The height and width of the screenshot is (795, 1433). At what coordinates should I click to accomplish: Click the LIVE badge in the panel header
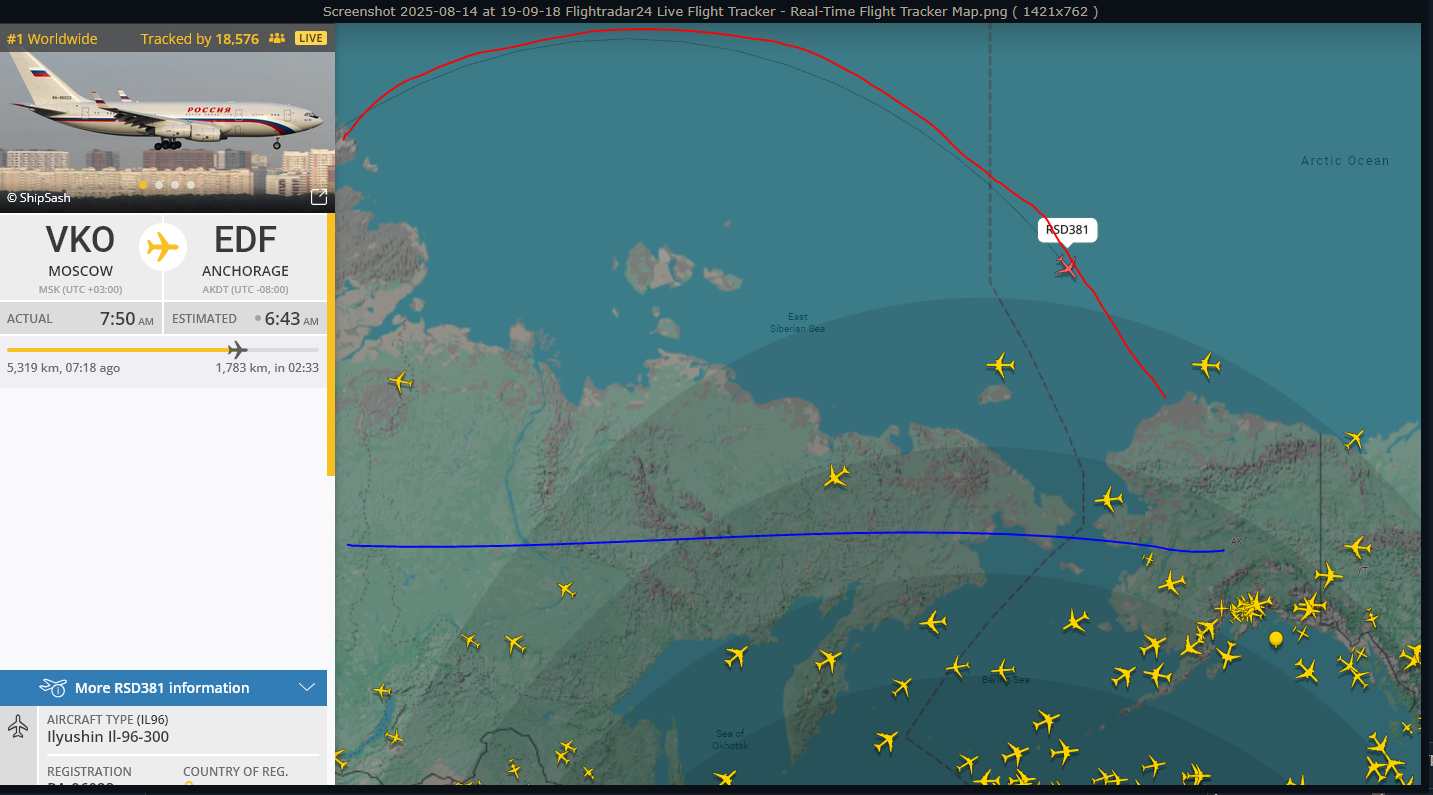tap(311, 39)
